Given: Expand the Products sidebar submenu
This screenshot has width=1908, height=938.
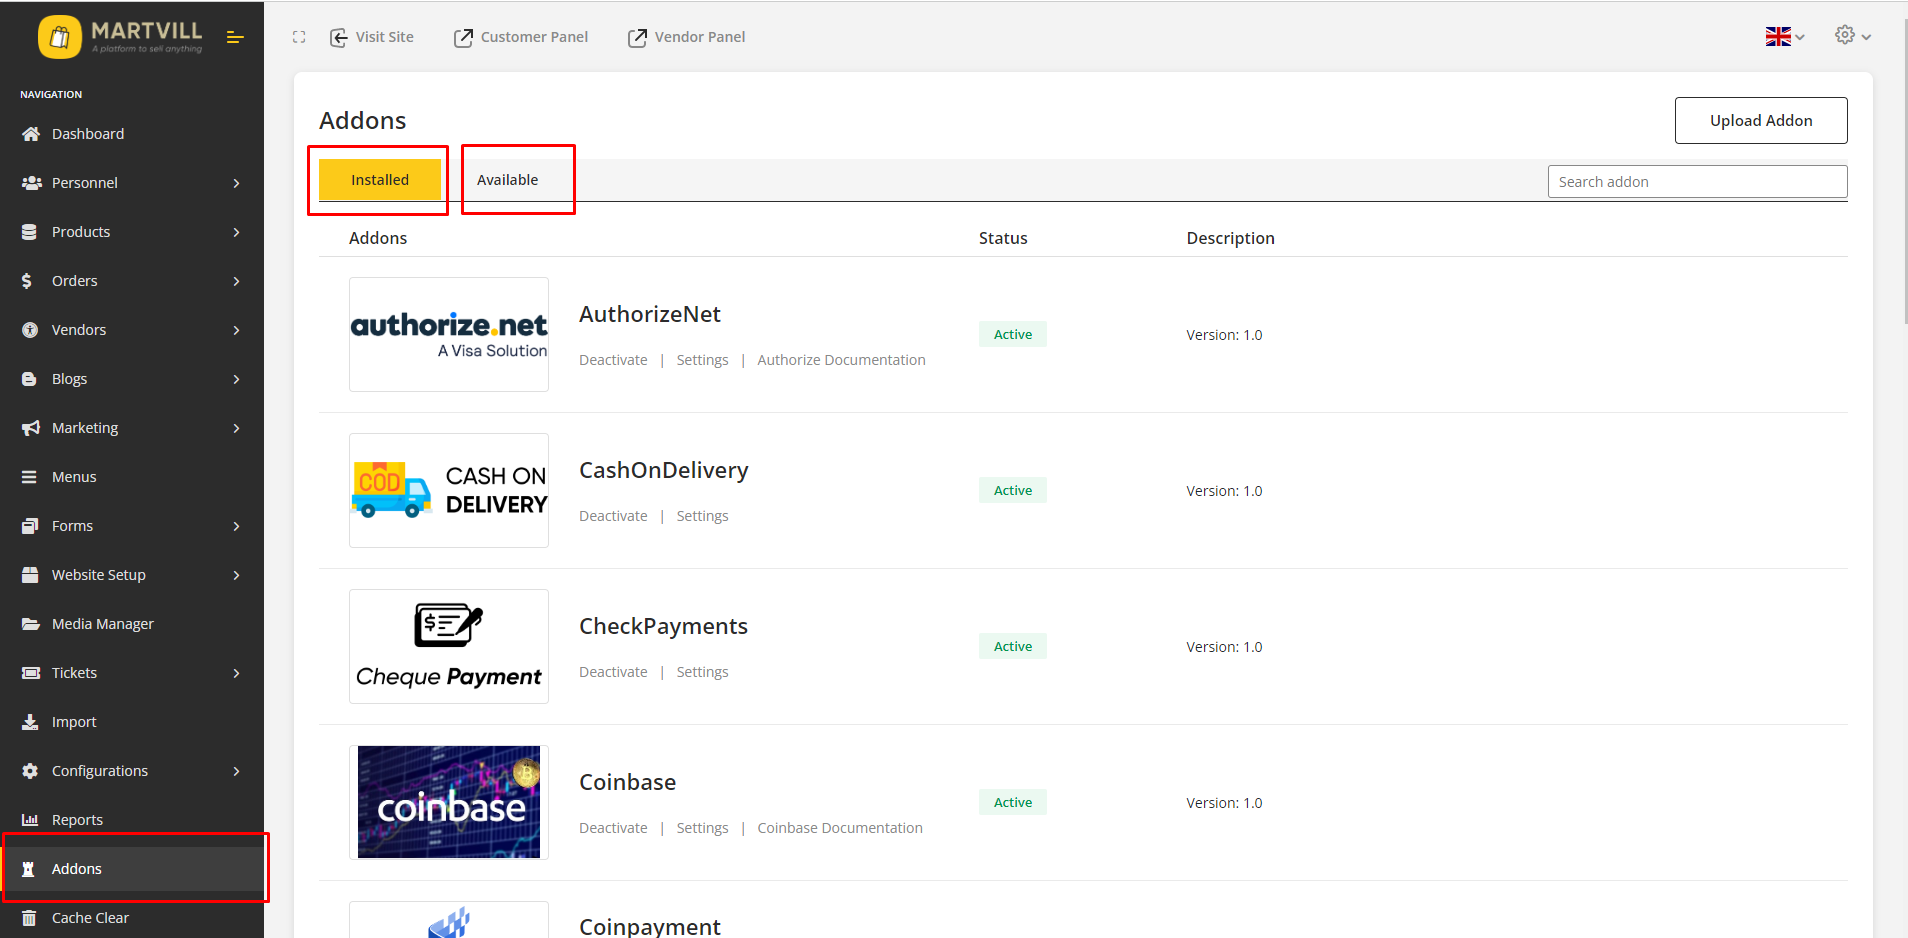Looking at the screenshot, I should [x=236, y=232].
